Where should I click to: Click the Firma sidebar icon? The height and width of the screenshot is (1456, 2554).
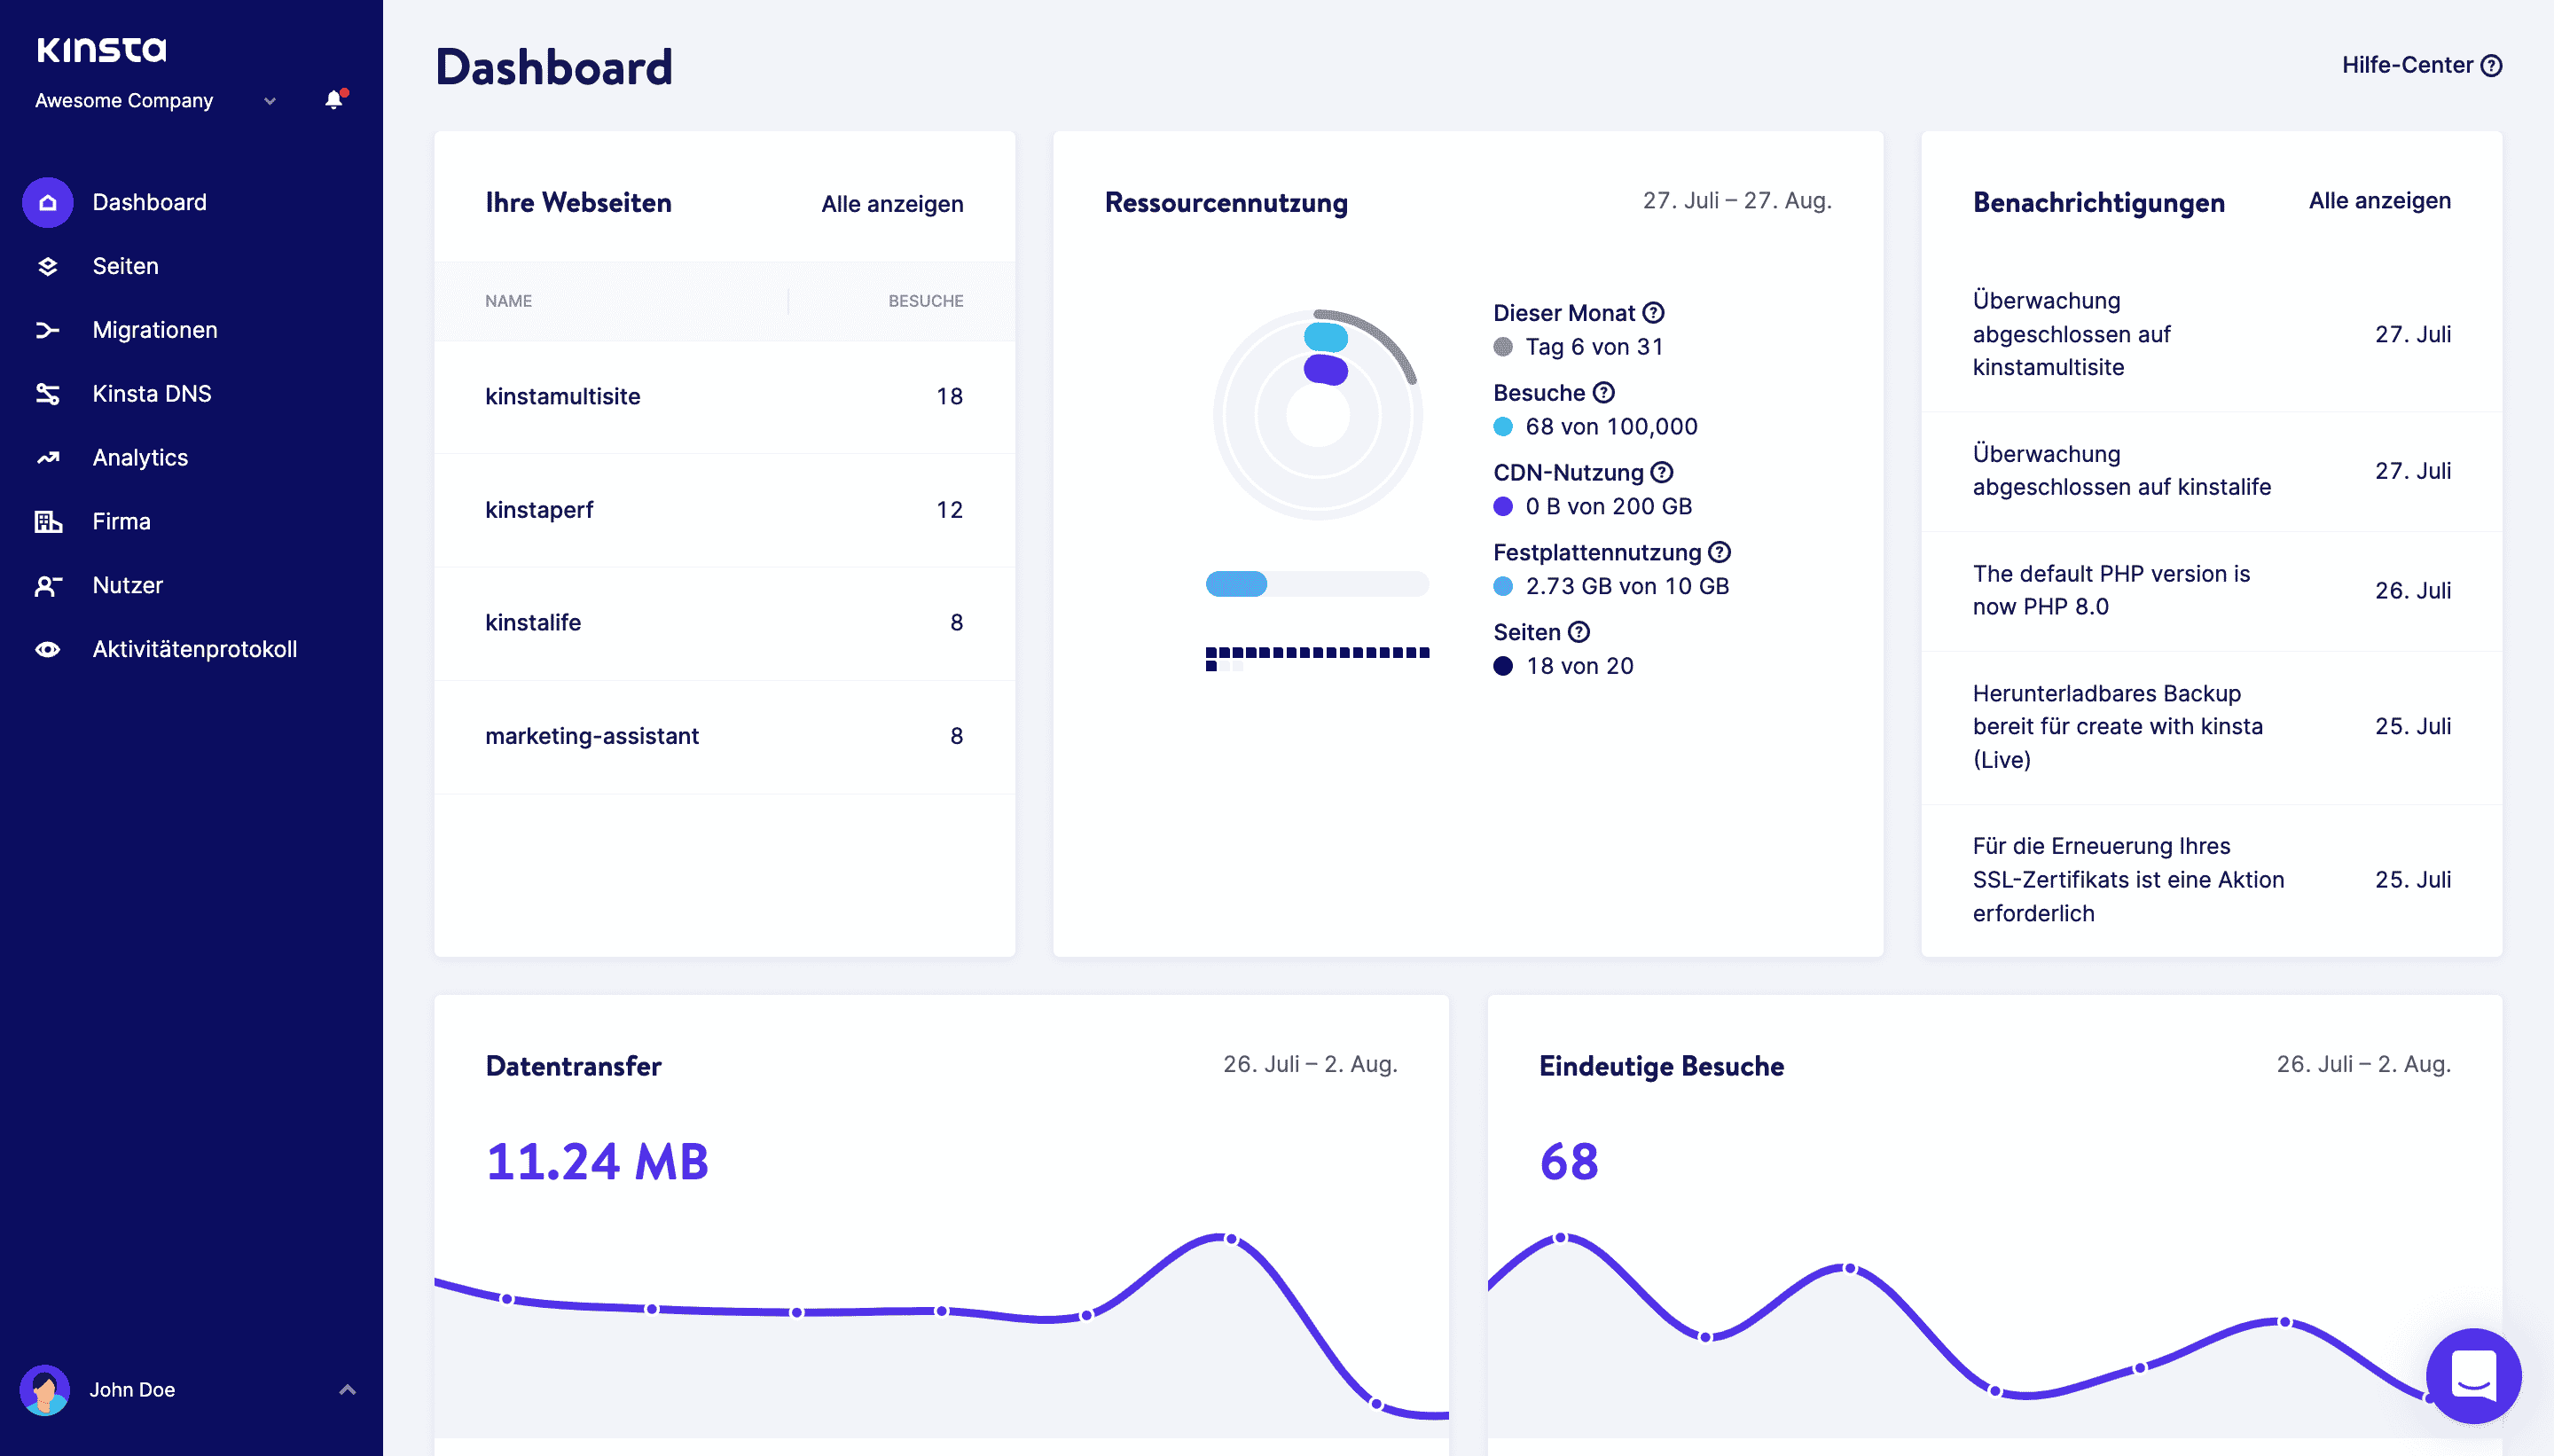(x=47, y=520)
